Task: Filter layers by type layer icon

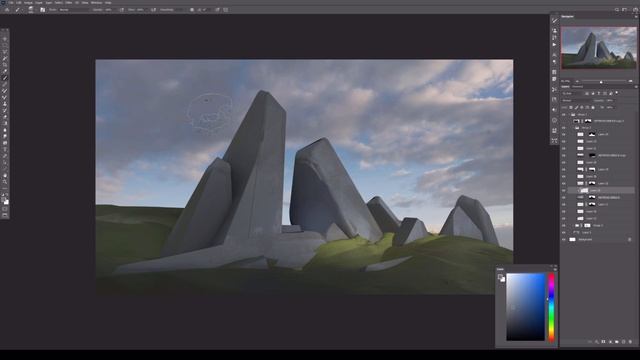Action: click(x=599, y=93)
